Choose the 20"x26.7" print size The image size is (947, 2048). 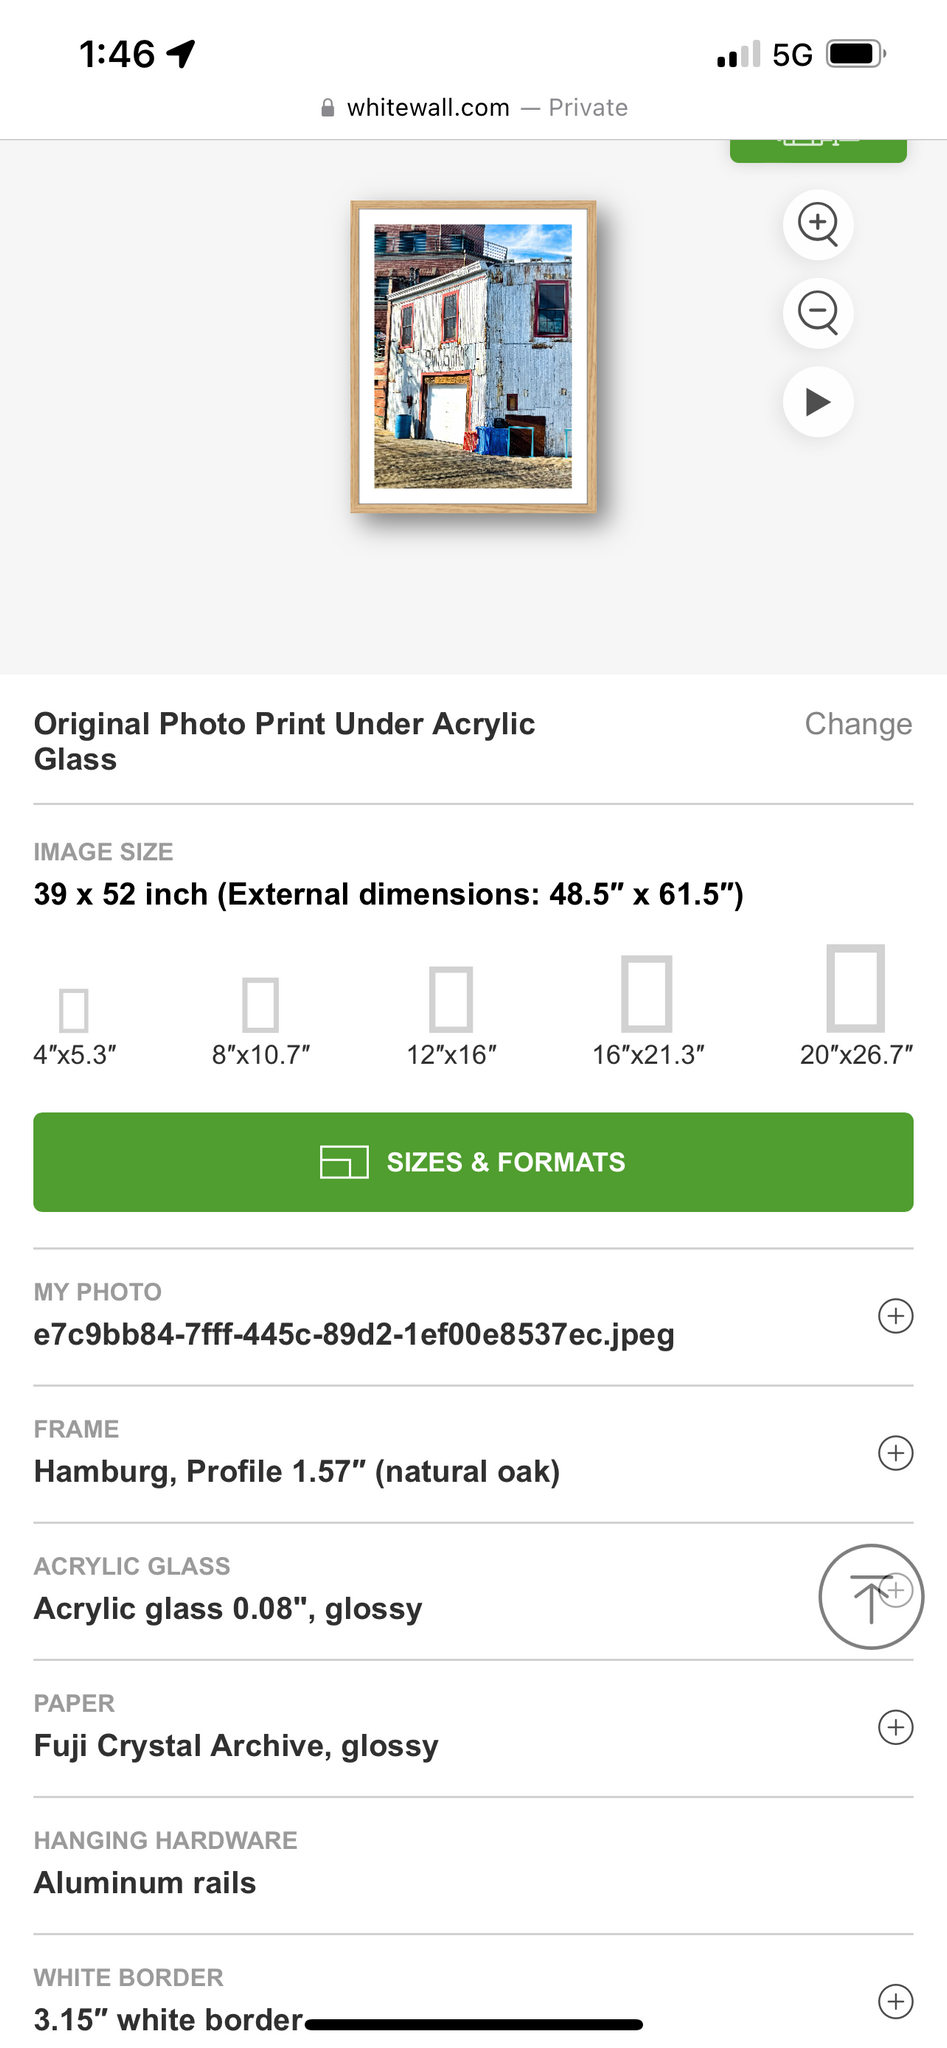pyautogui.click(x=856, y=988)
